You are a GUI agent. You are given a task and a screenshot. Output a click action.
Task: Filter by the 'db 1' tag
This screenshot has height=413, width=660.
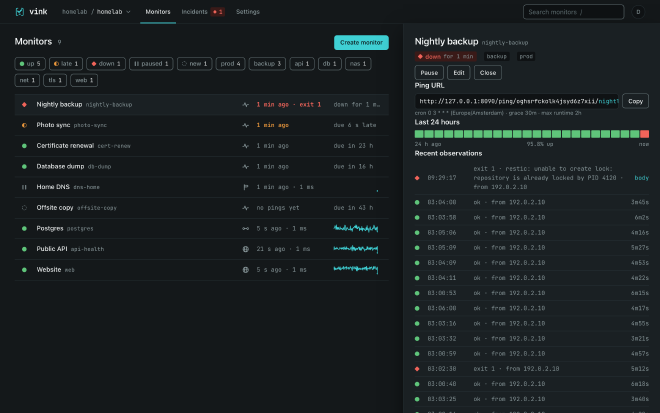click(330, 64)
